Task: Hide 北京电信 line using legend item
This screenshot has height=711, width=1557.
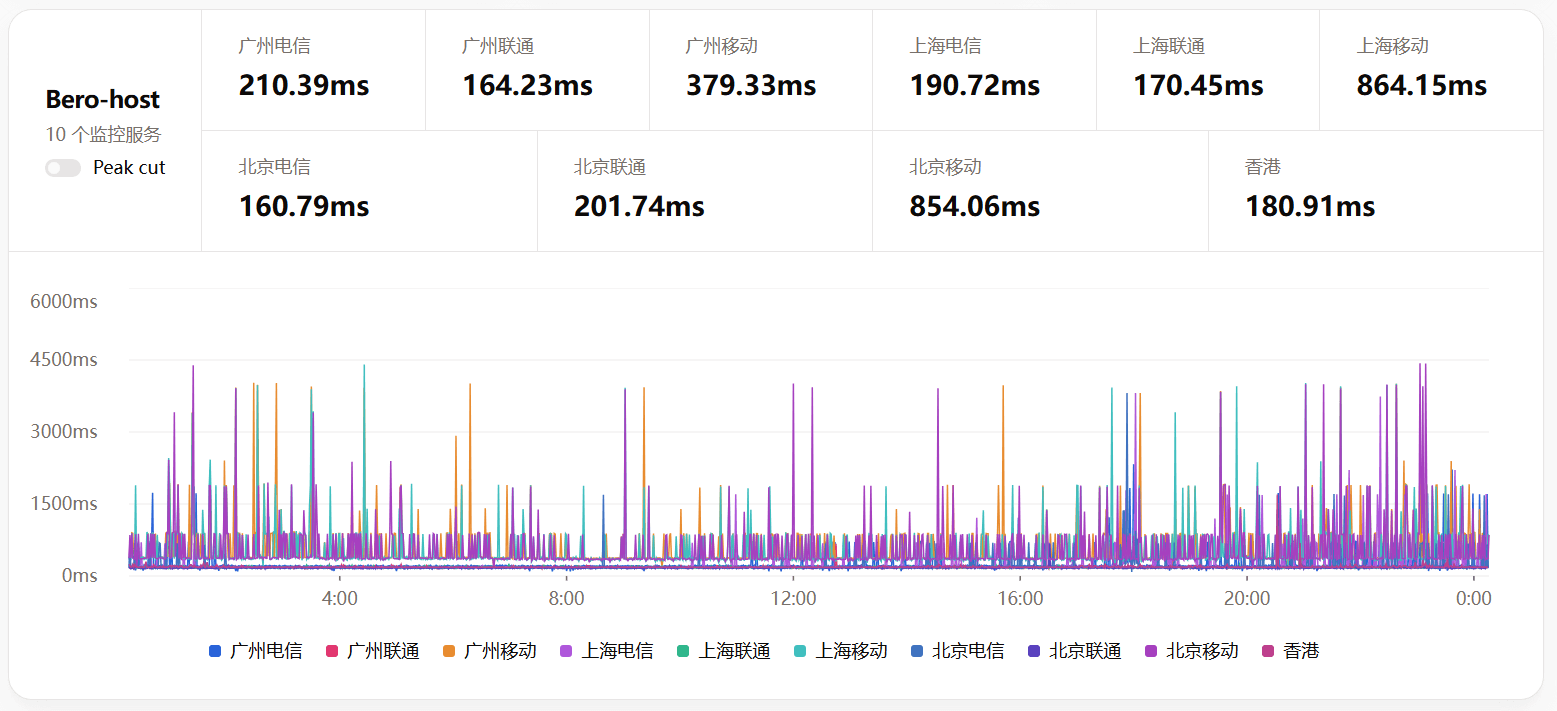Action: [x=957, y=651]
